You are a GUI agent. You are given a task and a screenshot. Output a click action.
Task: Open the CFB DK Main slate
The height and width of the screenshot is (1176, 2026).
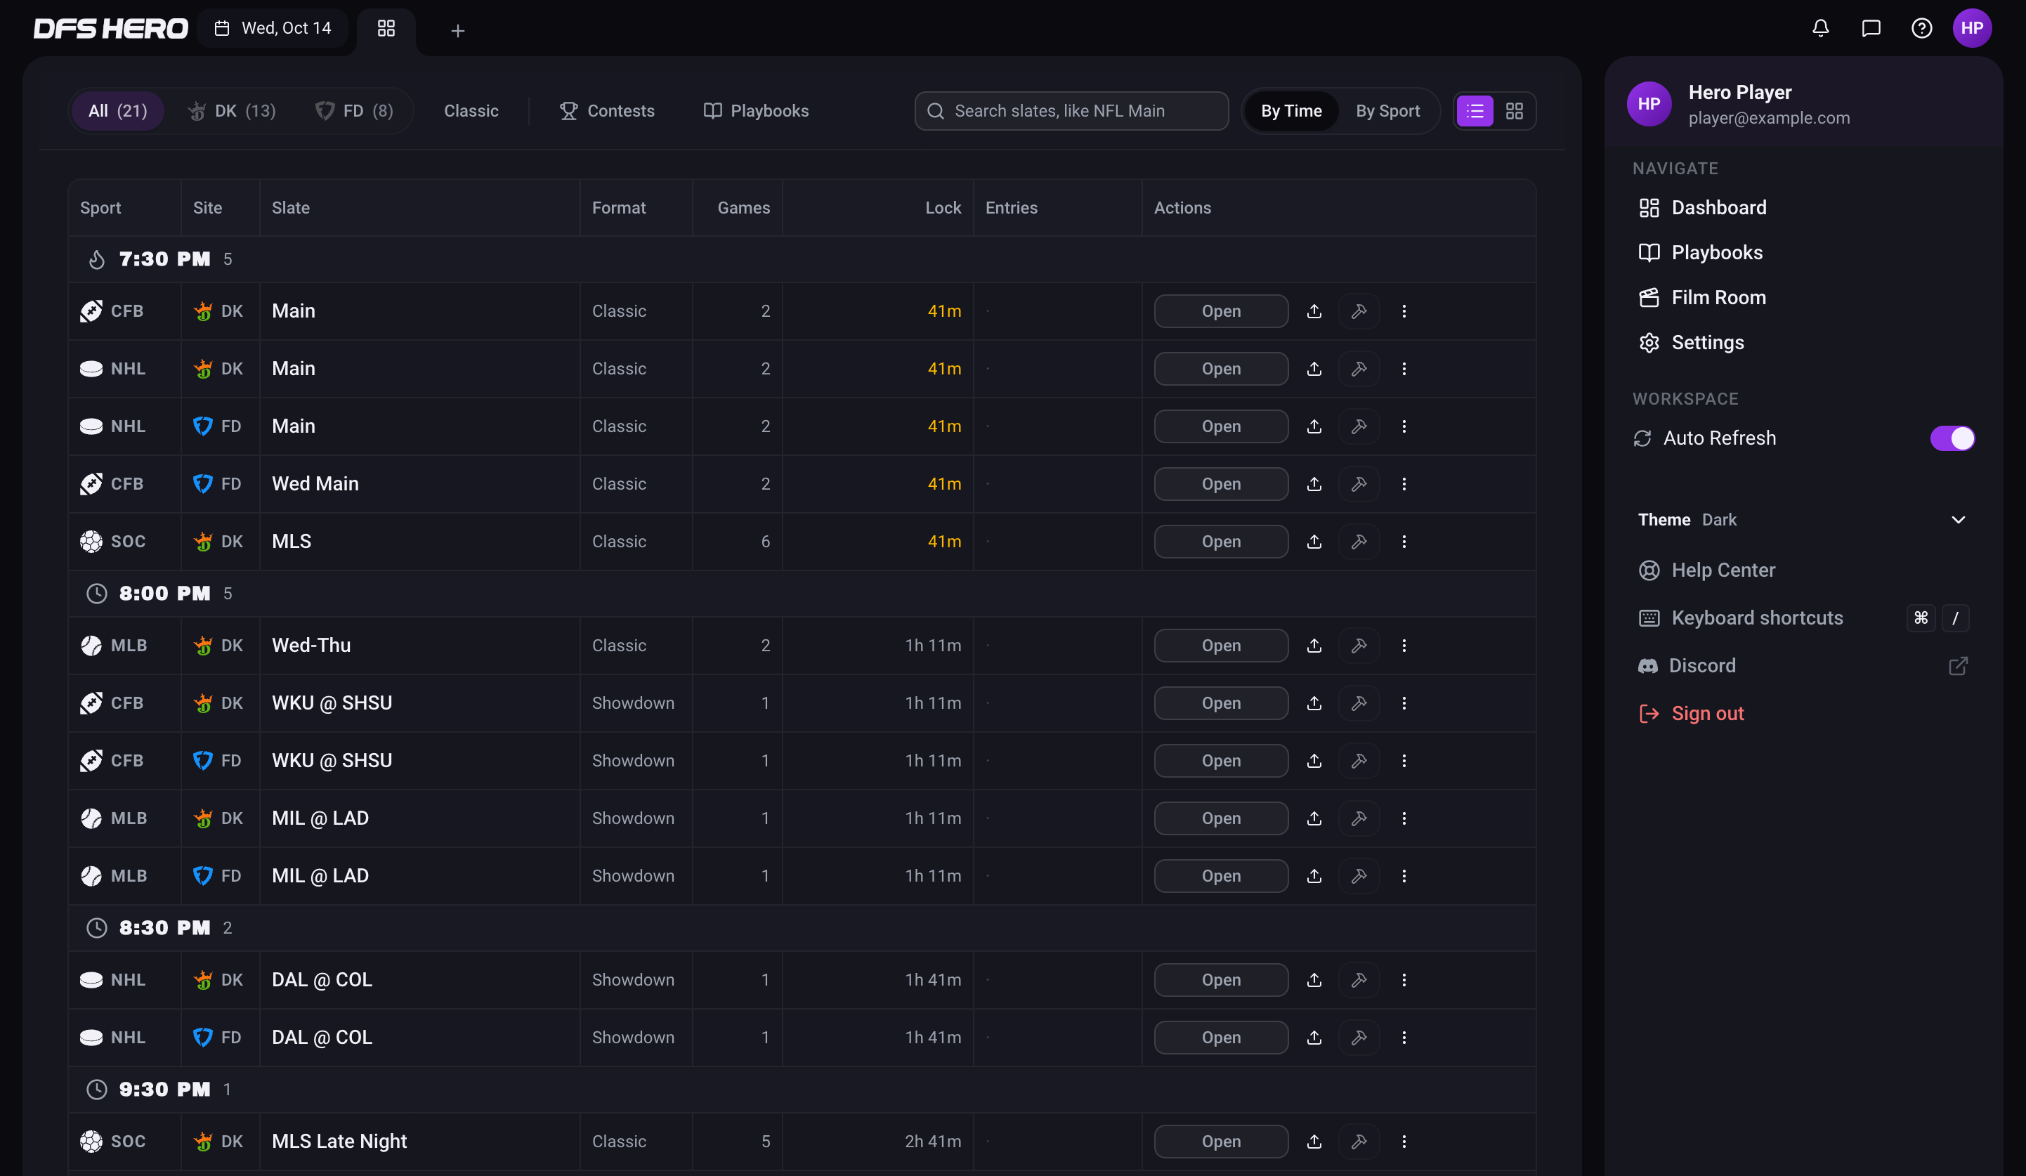click(1221, 311)
